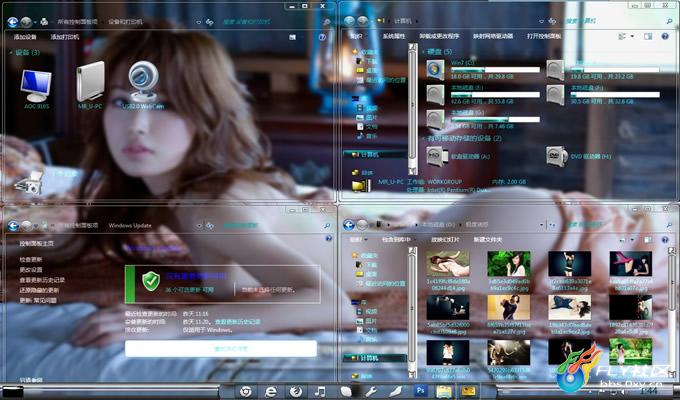The height and width of the screenshot is (400, 680).
Task: Open address history dropdown in Windows Update window
Action: coord(199,226)
